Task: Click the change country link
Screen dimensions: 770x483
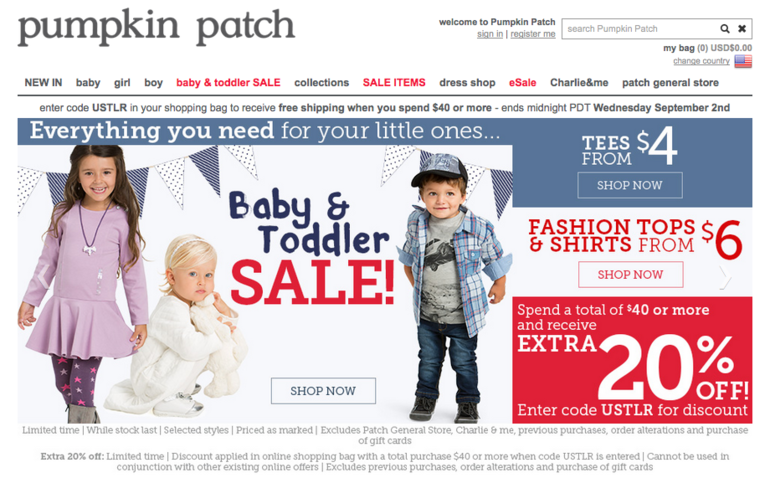Action: [701, 61]
